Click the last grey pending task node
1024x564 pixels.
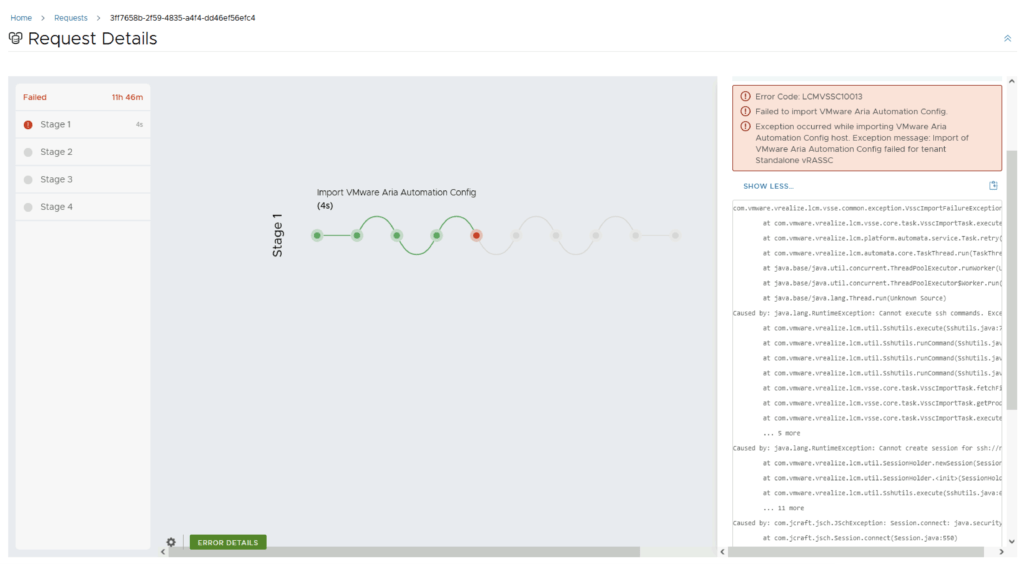675,236
